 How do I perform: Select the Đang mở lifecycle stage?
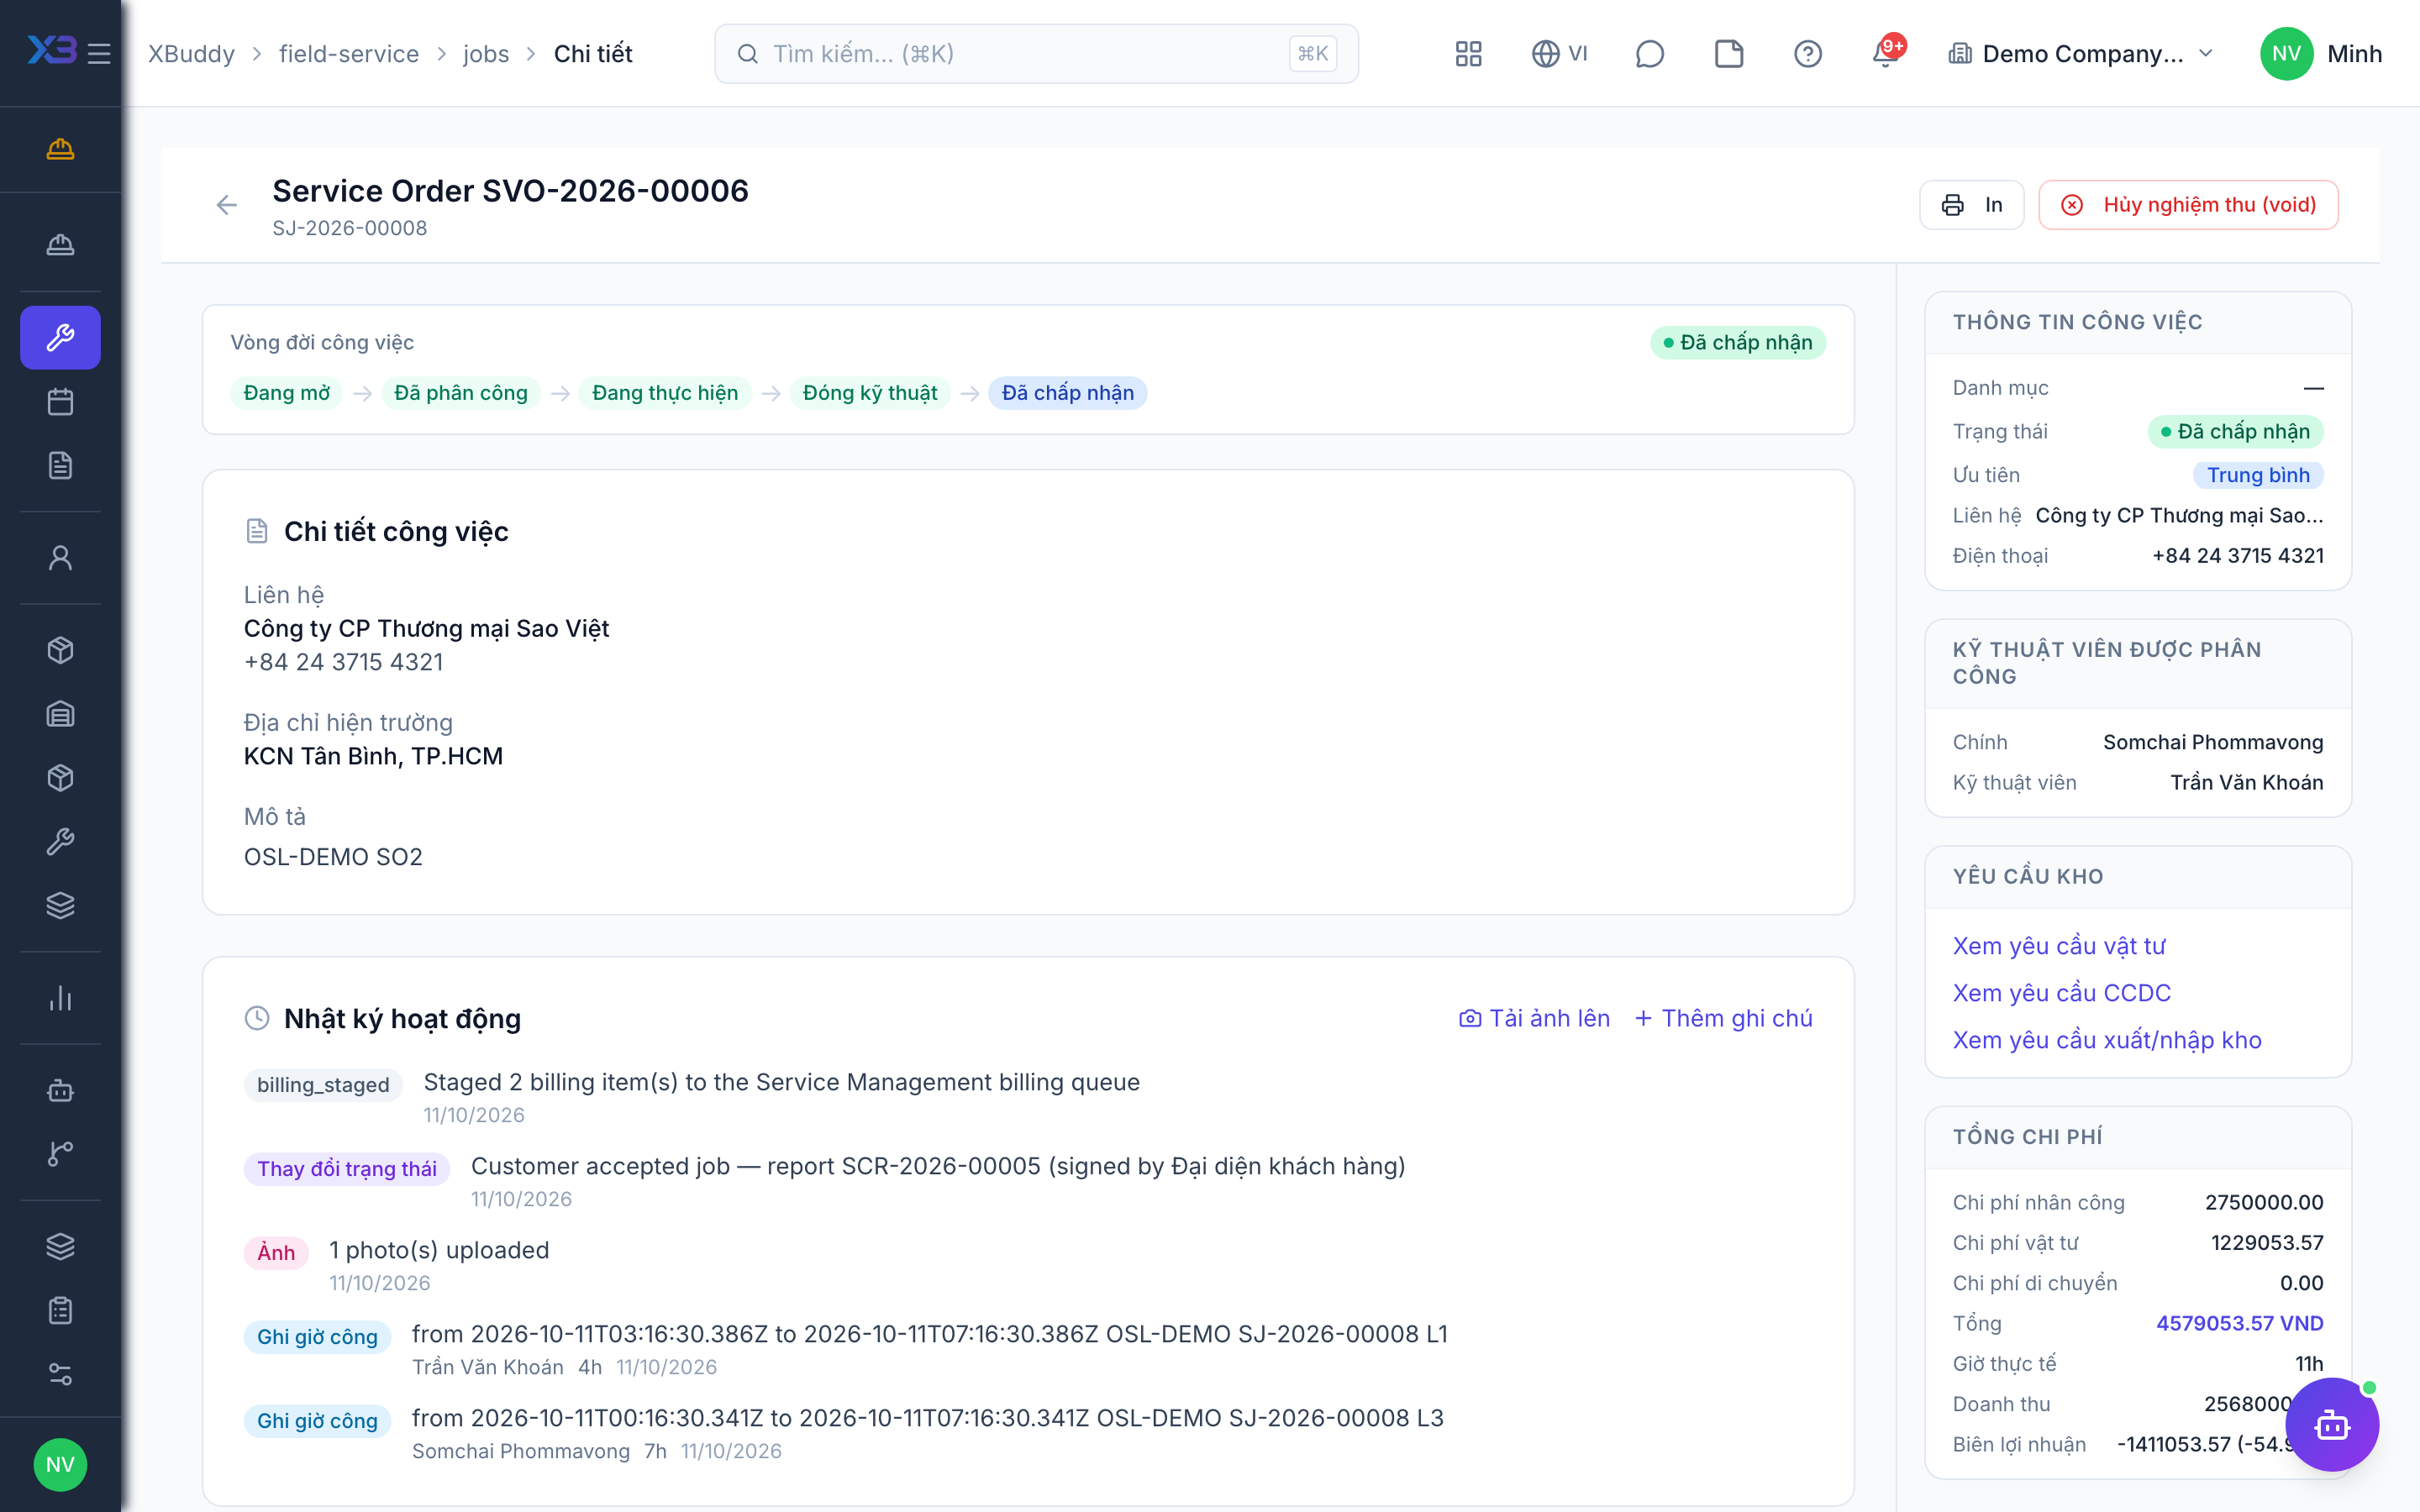coord(286,392)
